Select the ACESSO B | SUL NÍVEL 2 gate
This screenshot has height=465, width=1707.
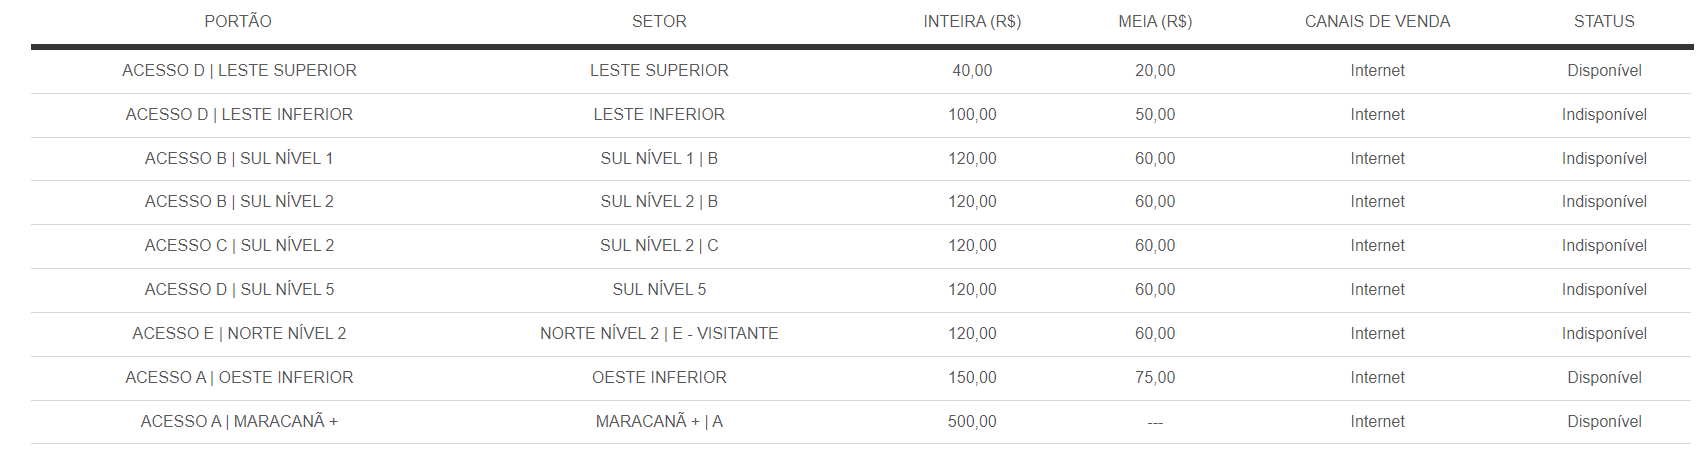239,202
